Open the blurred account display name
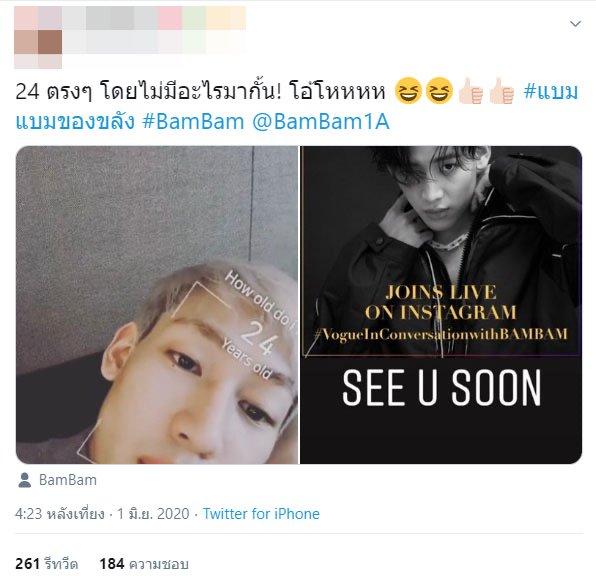Image resolution: width=596 pixels, height=576 pixels. pos(154,18)
